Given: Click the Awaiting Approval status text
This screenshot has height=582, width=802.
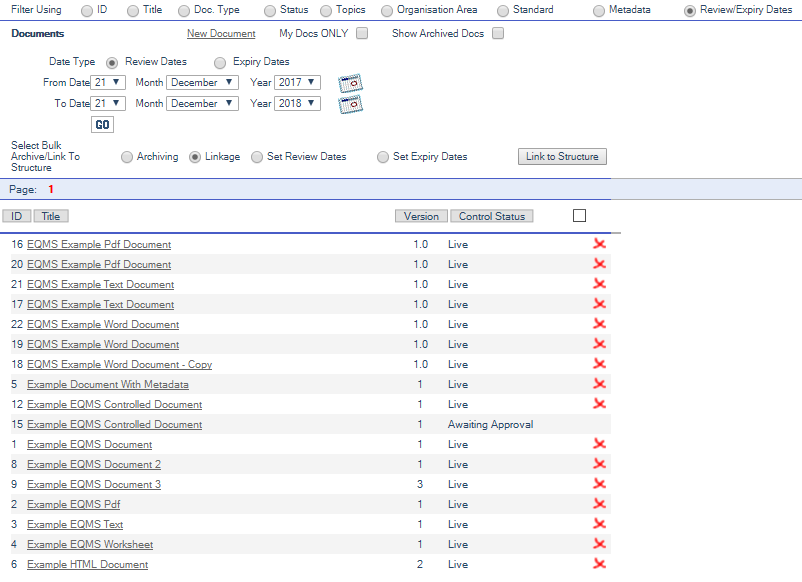Looking at the screenshot, I should click(x=490, y=424).
